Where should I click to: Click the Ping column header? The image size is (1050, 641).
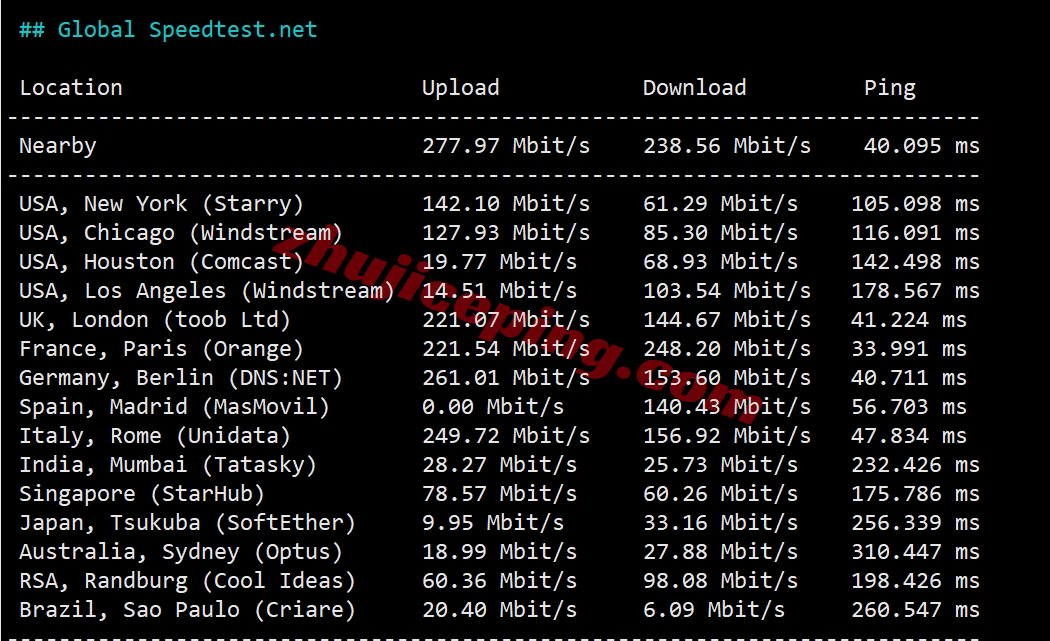889,88
